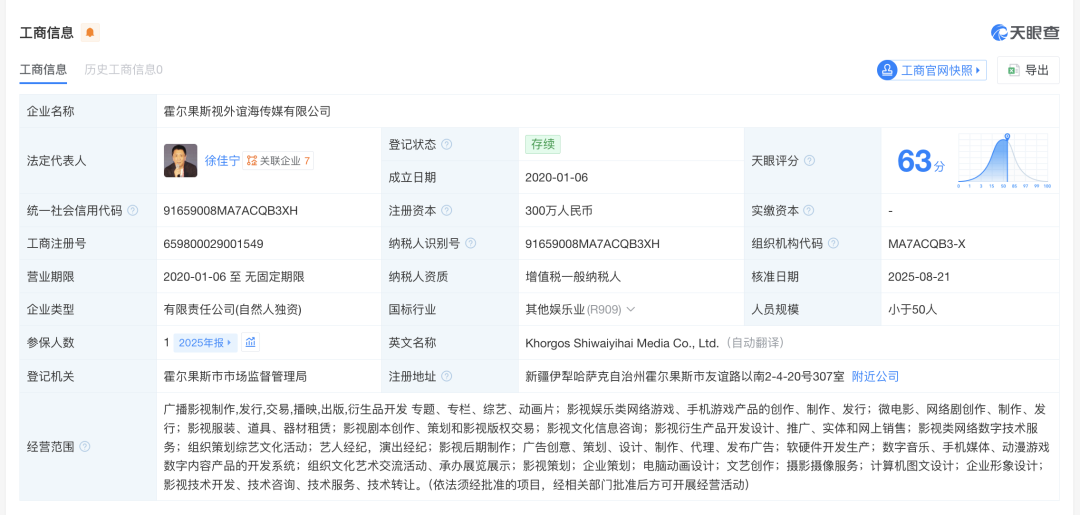Click the 关联企业 7 tag

pyautogui.click(x=278, y=160)
